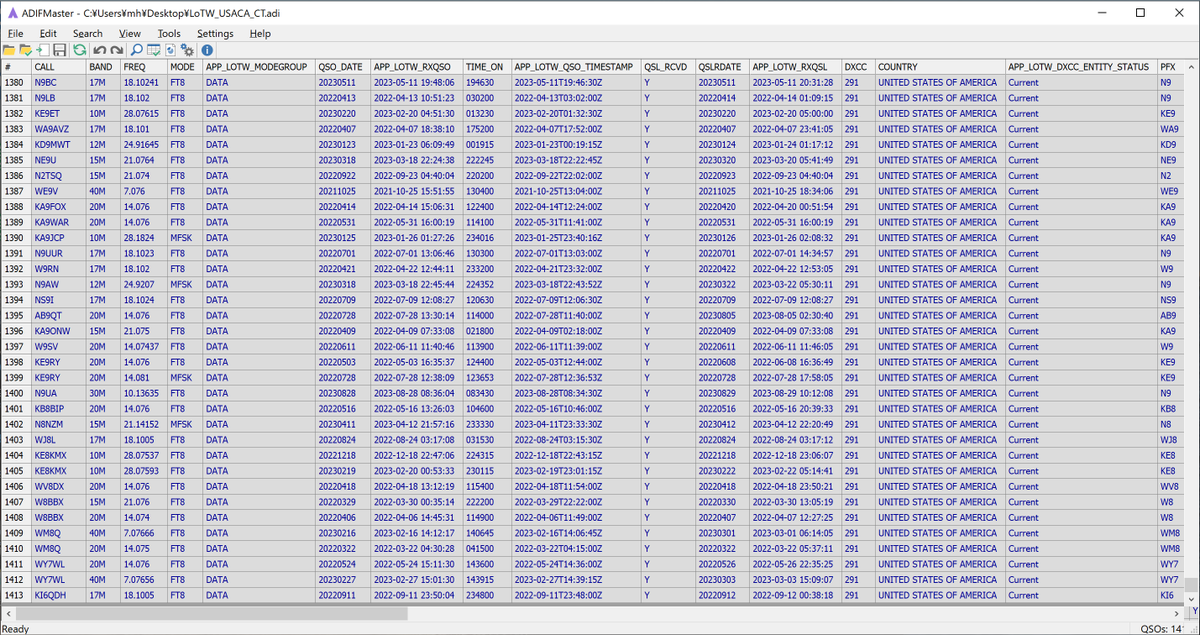1200x635 pixels.
Task: Click the COUNTRY column header
Action: coord(939,66)
